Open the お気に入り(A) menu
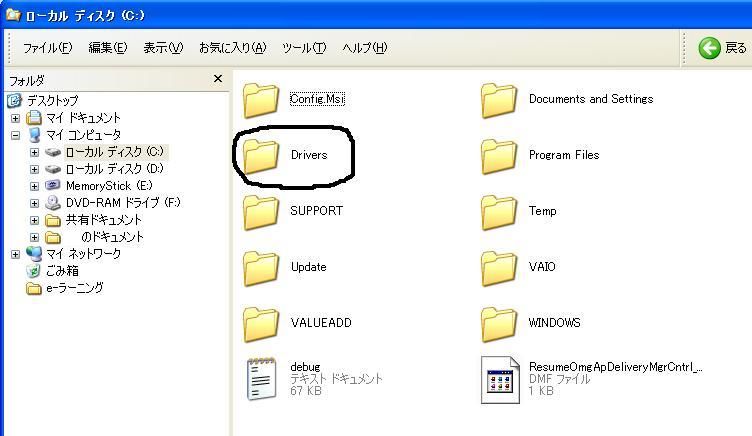 point(233,48)
